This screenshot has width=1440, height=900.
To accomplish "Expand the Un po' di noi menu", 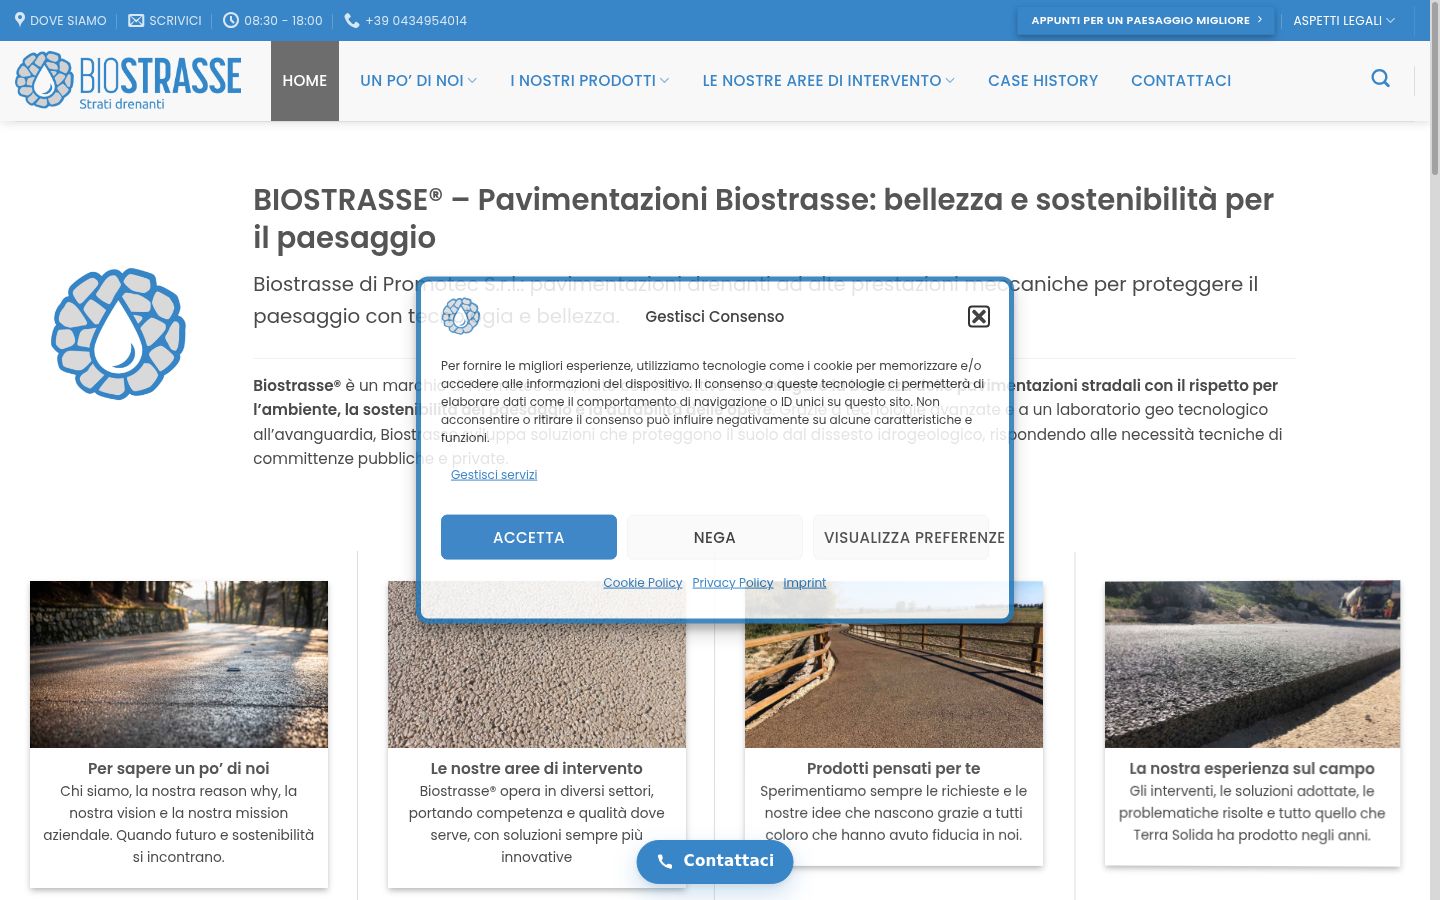I will [418, 81].
